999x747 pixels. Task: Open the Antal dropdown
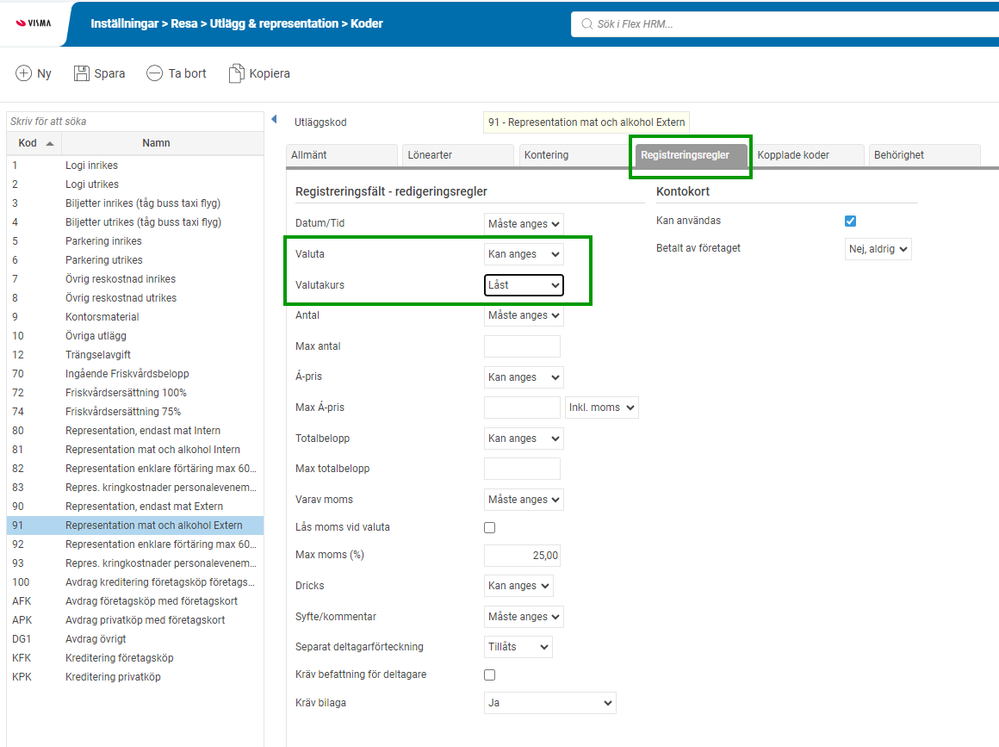524,315
